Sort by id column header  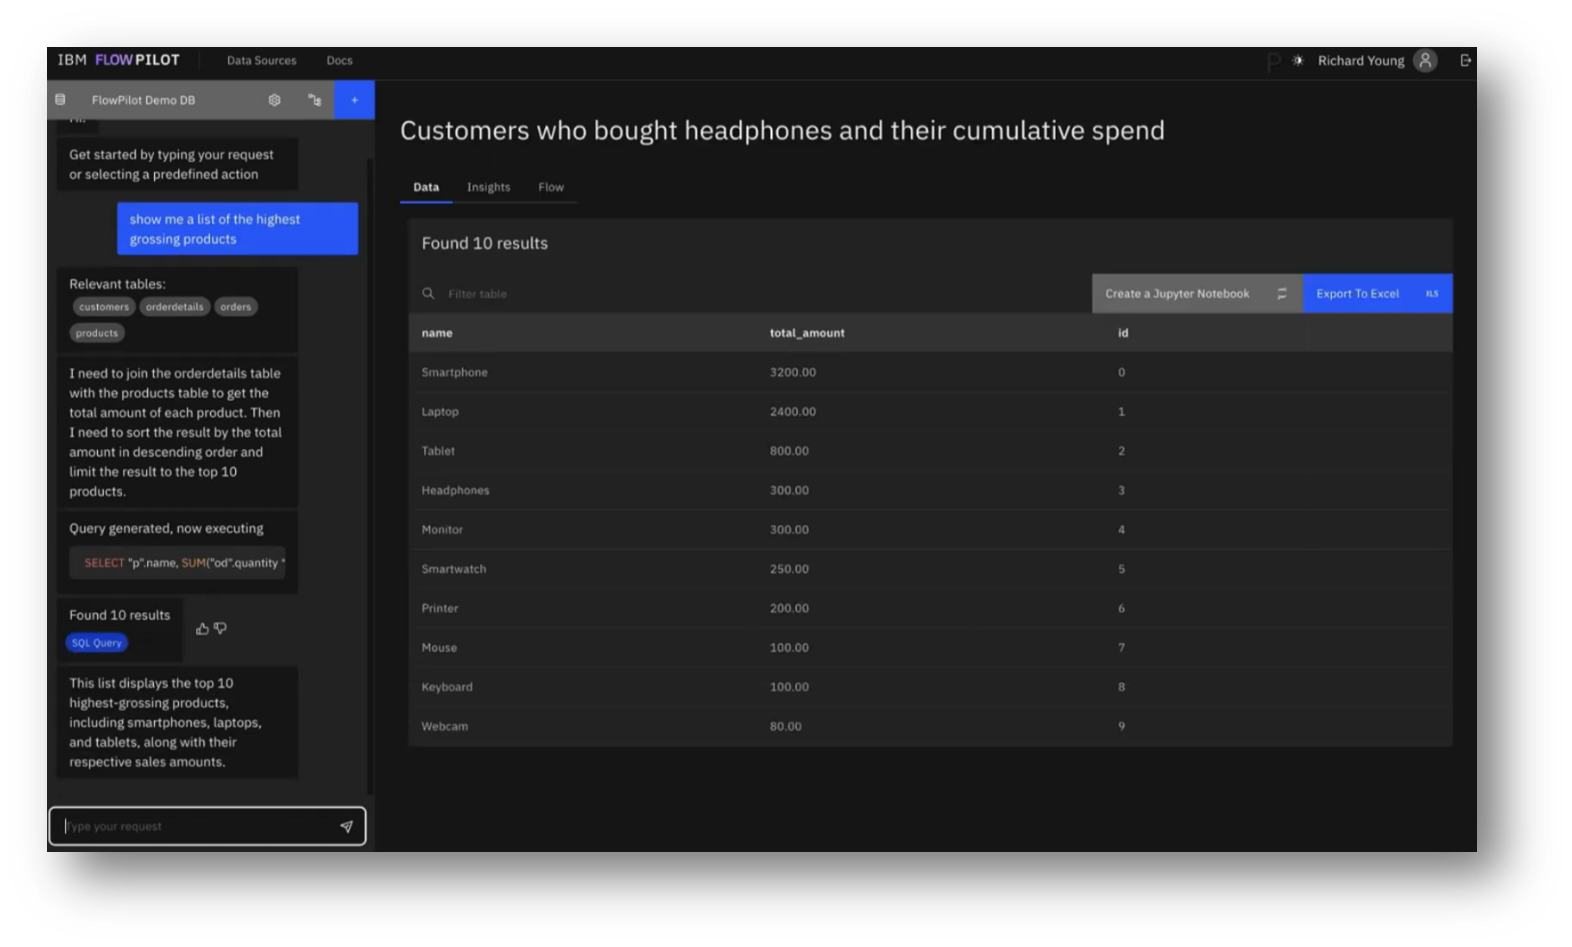pyautogui.click(x=1123, y=333)
